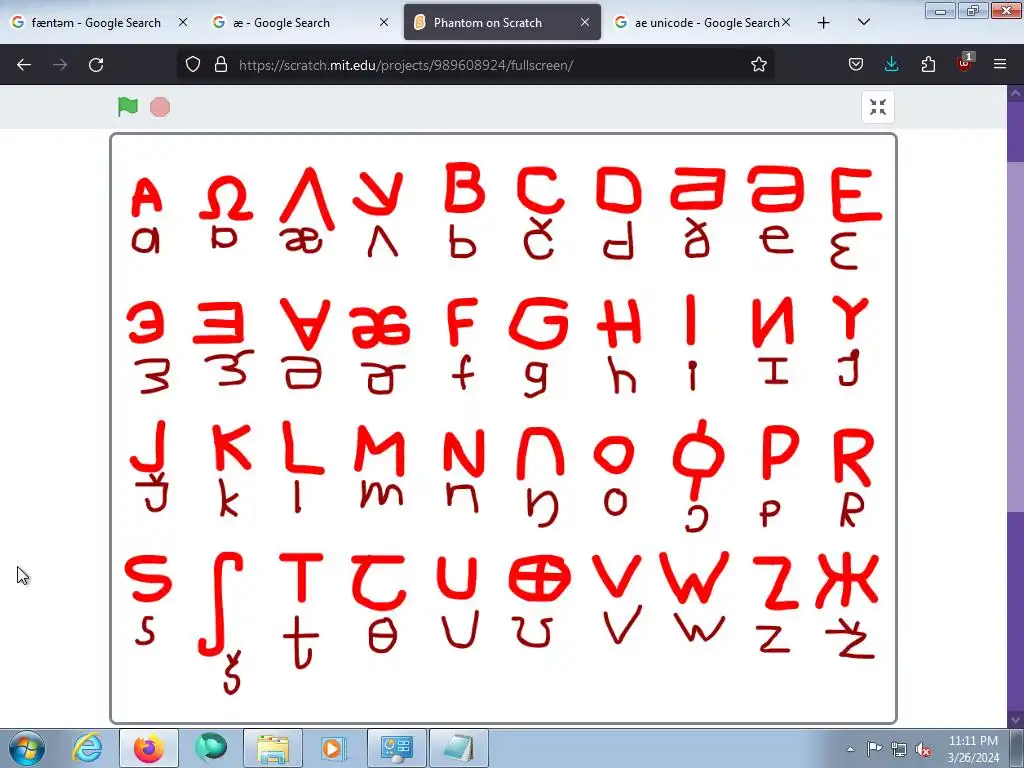Bookmark this page with the star icon
The image size is (1024, 768).
click(x=758, y=65)
